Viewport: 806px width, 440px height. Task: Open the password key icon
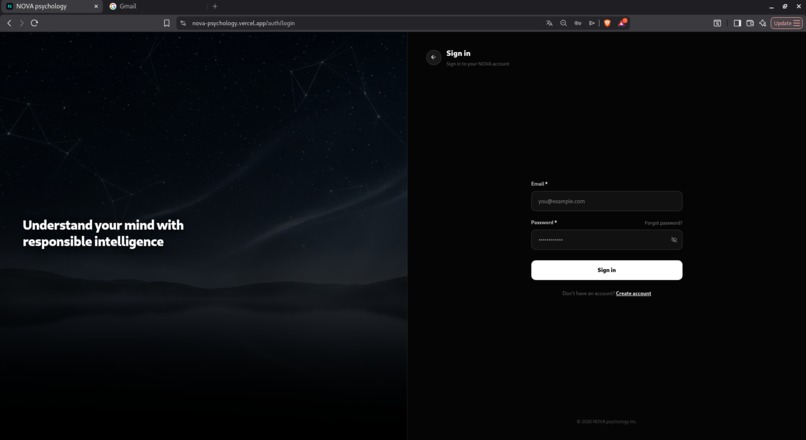point(578,23)
